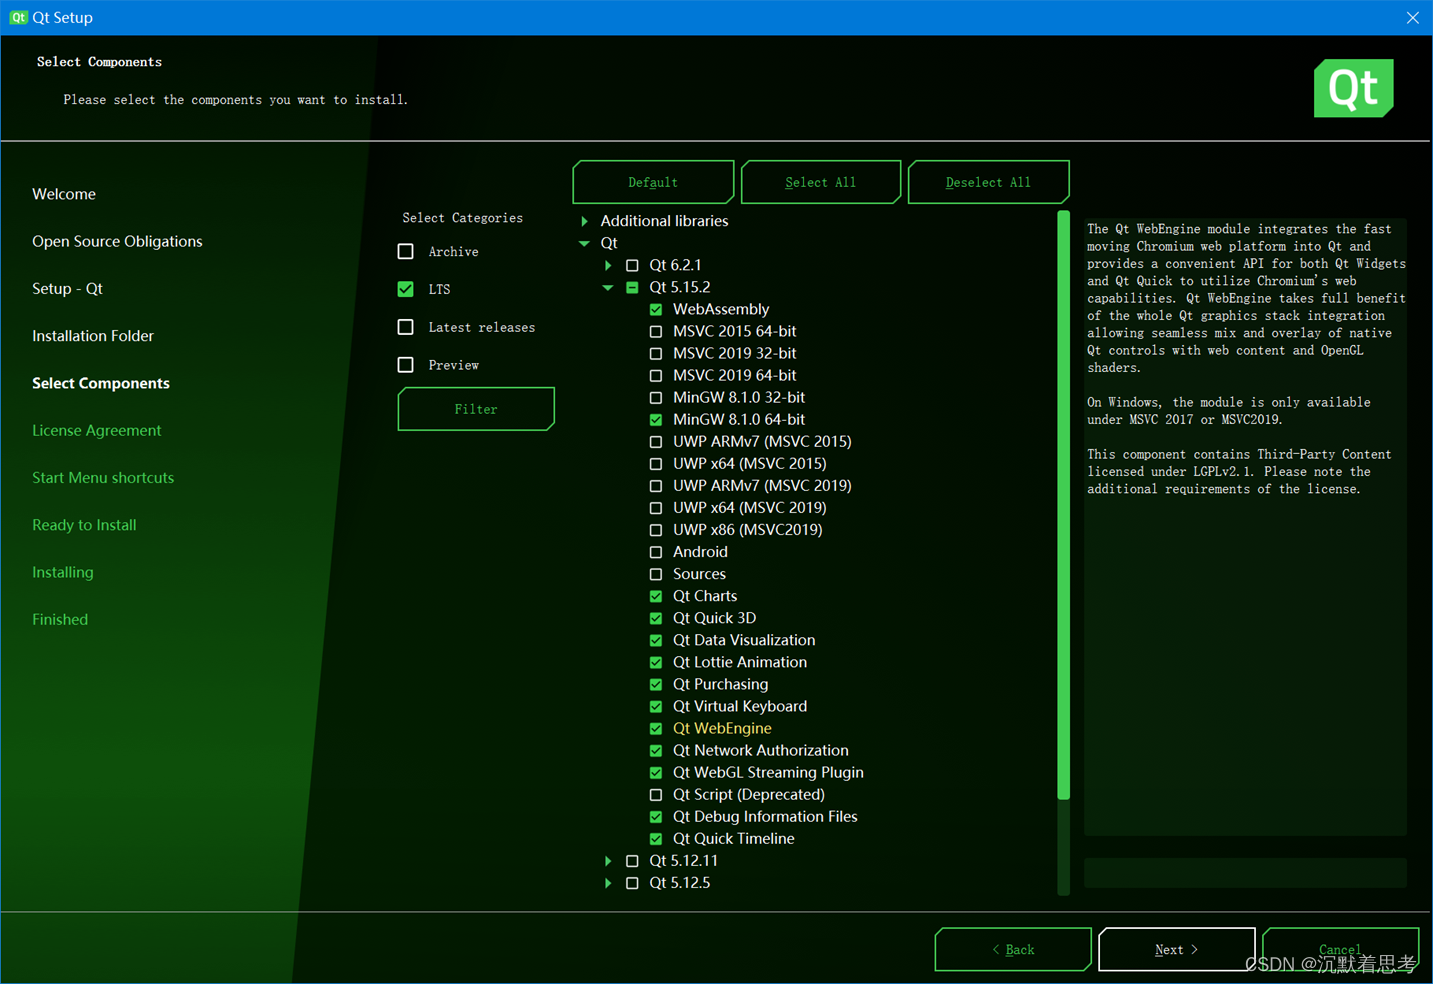Uncheck the Qt Quick 3D component
Image resolution: width=1433 pixels, height=984 pixels.
click(656, 618)
